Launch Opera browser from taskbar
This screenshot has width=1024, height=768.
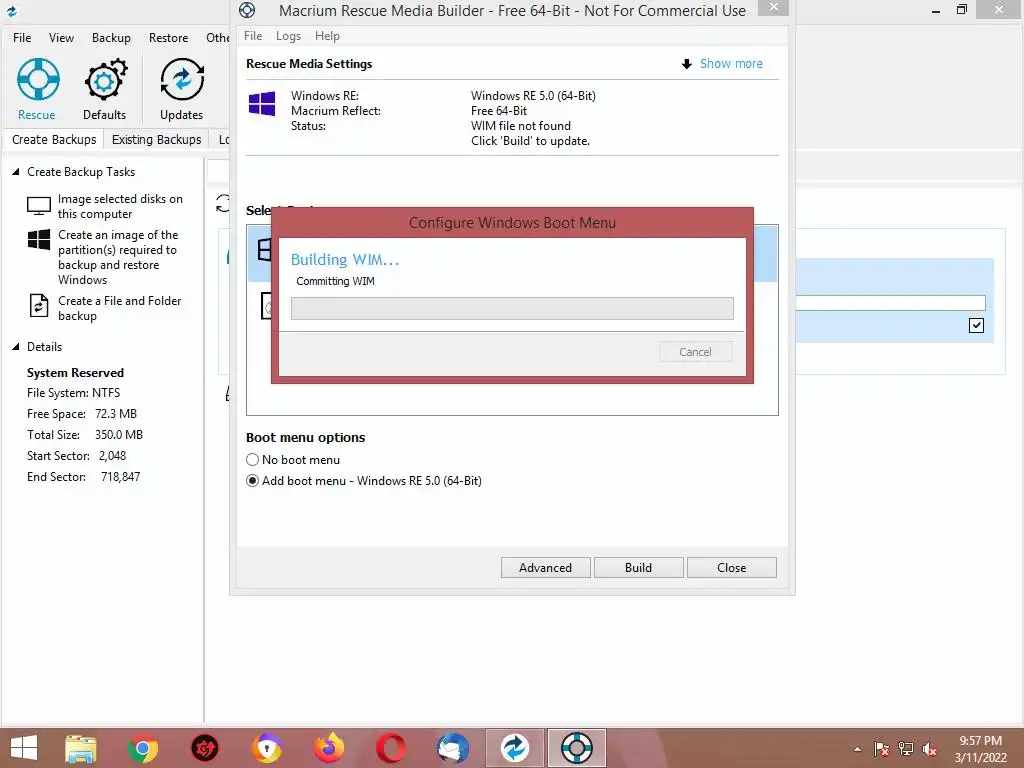tap(391, 748)
